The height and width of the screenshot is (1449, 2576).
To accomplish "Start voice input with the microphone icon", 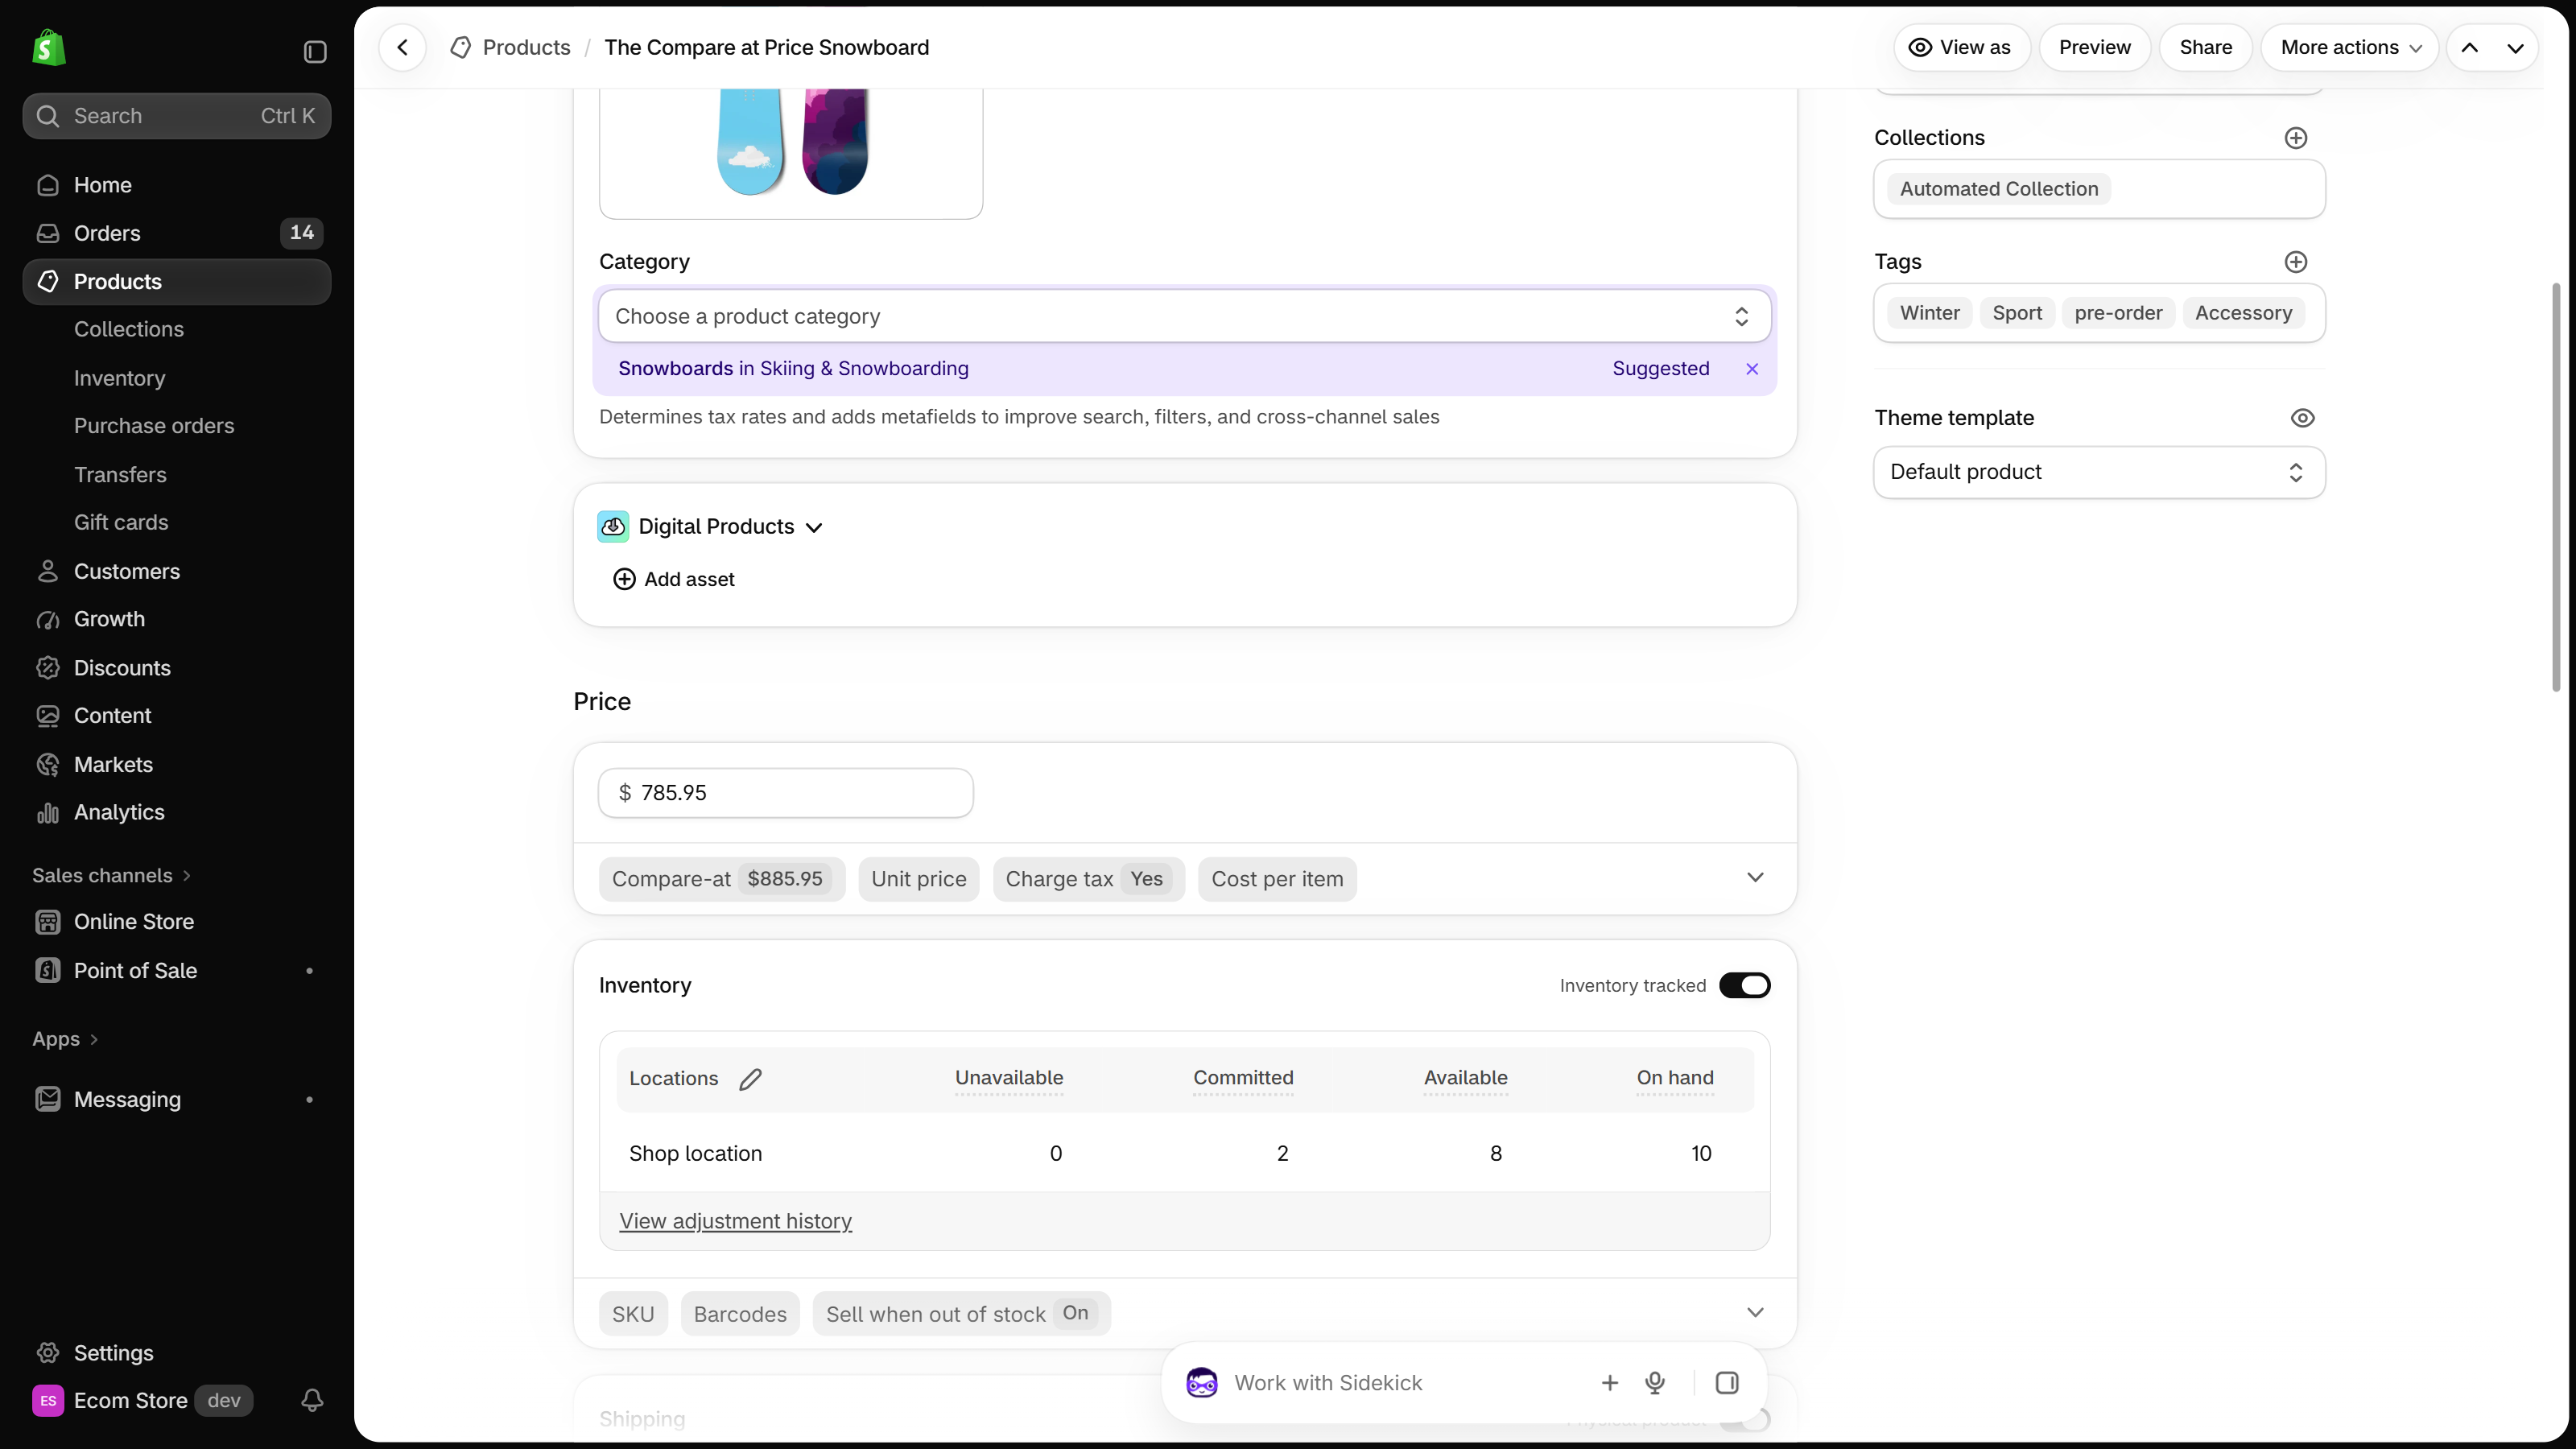I will pyautogui.click(x=1655, y=1383).
